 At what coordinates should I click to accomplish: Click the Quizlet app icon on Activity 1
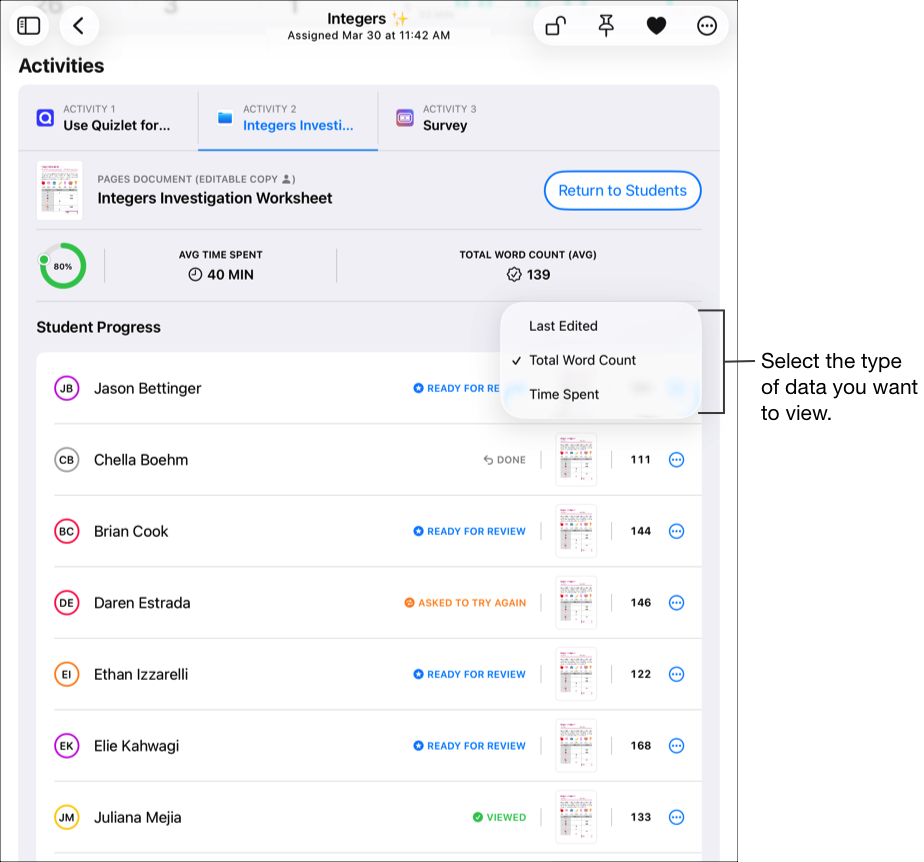[x=43, y=118]
